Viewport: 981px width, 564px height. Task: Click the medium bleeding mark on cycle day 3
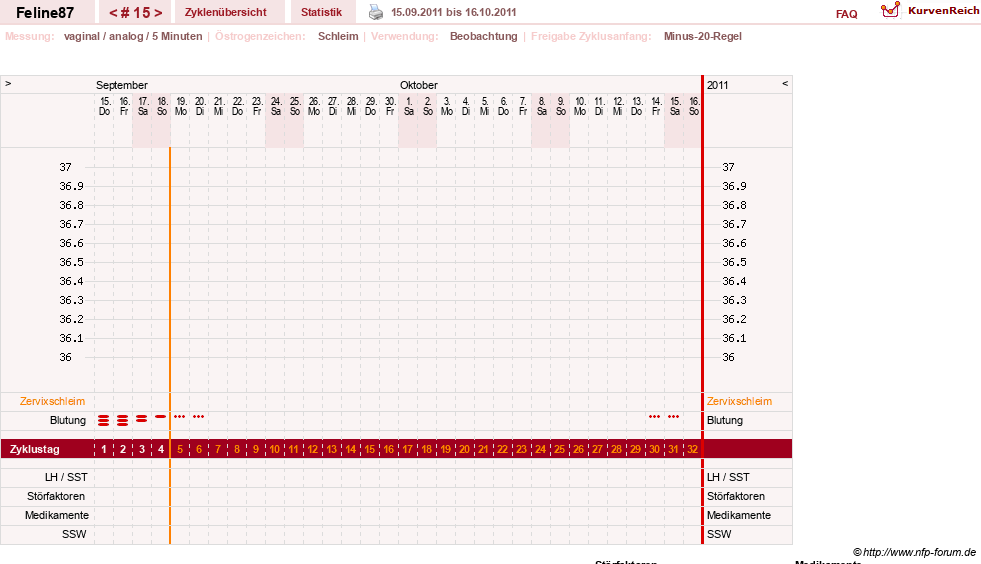click(x=142, y=418)
